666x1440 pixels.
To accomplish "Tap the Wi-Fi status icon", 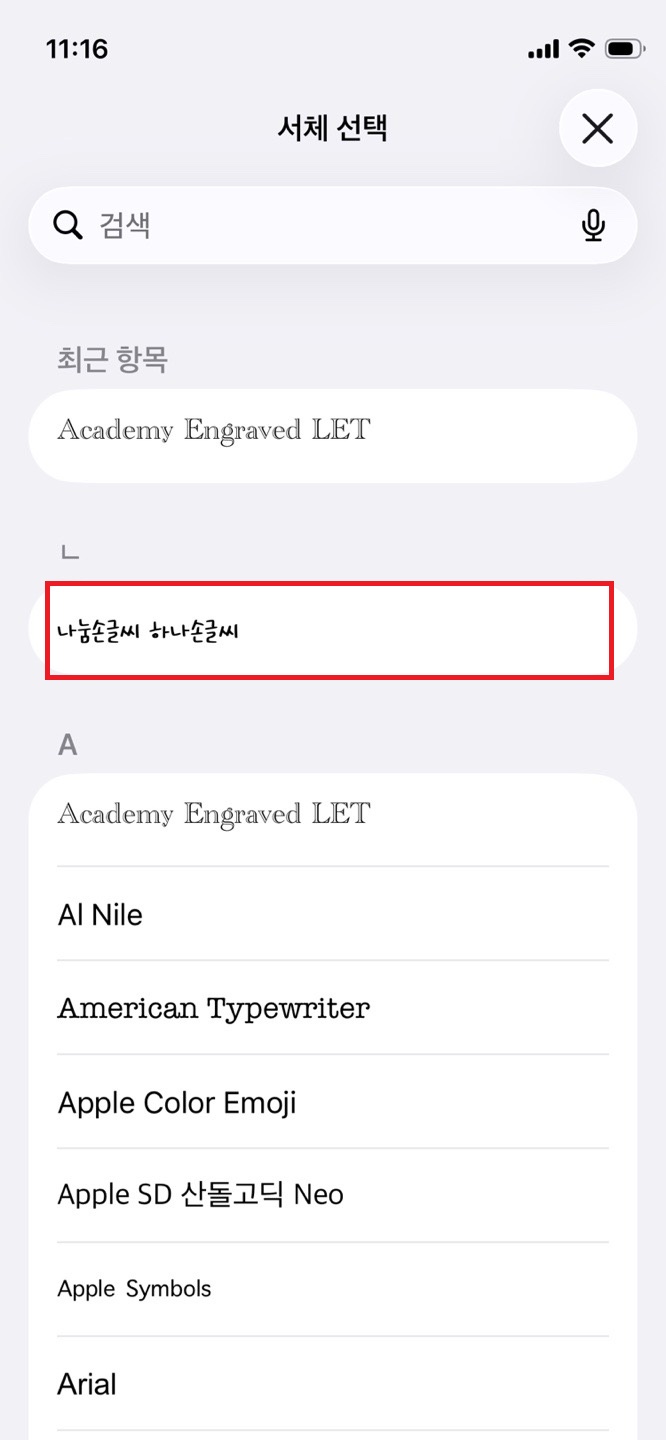I will point(580,48).
